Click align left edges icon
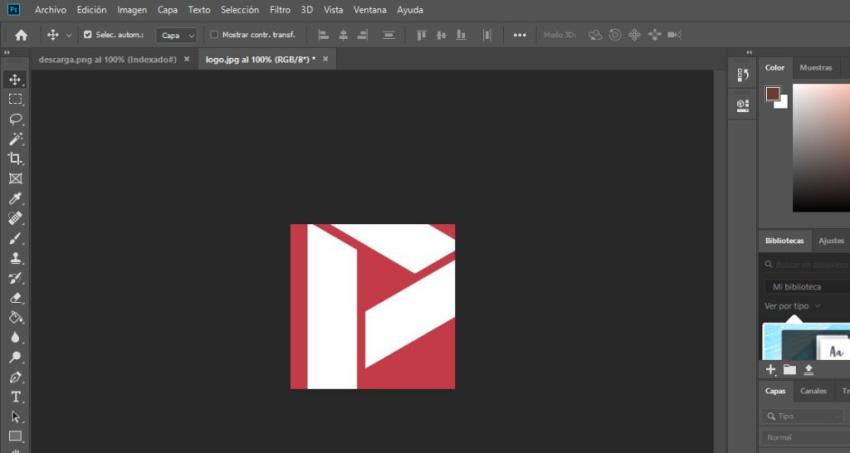Viewport: 850px width, 453px height. pyautogui.click(x=323, y=35)
